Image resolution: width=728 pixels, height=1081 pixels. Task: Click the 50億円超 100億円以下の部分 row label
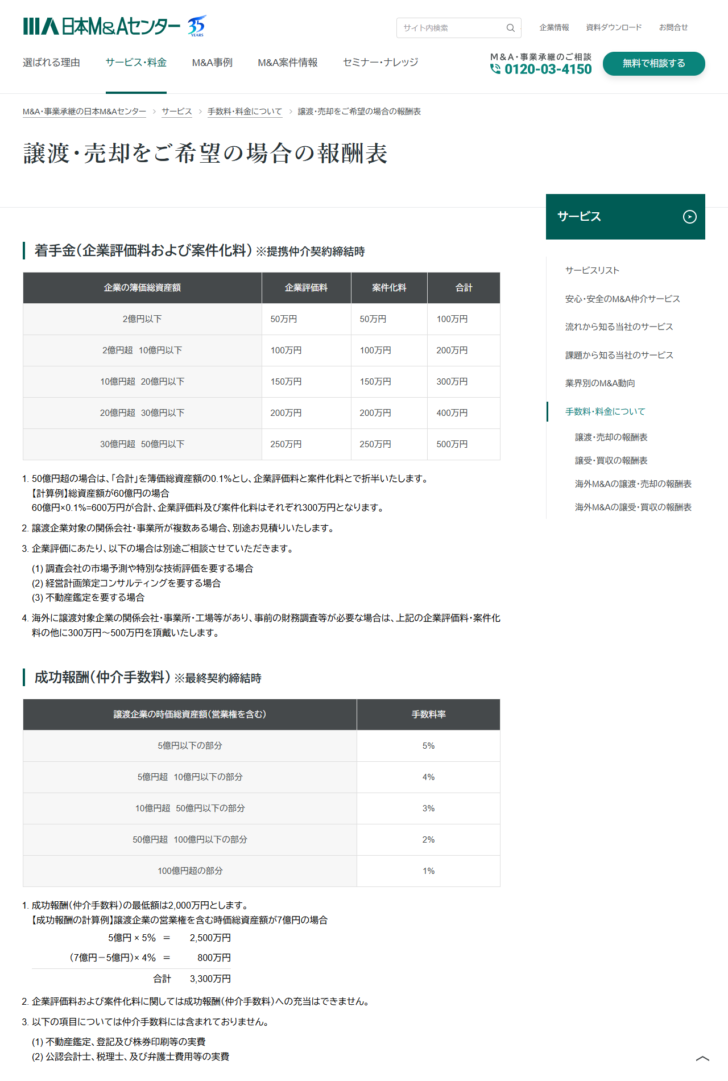click(190, 840)
